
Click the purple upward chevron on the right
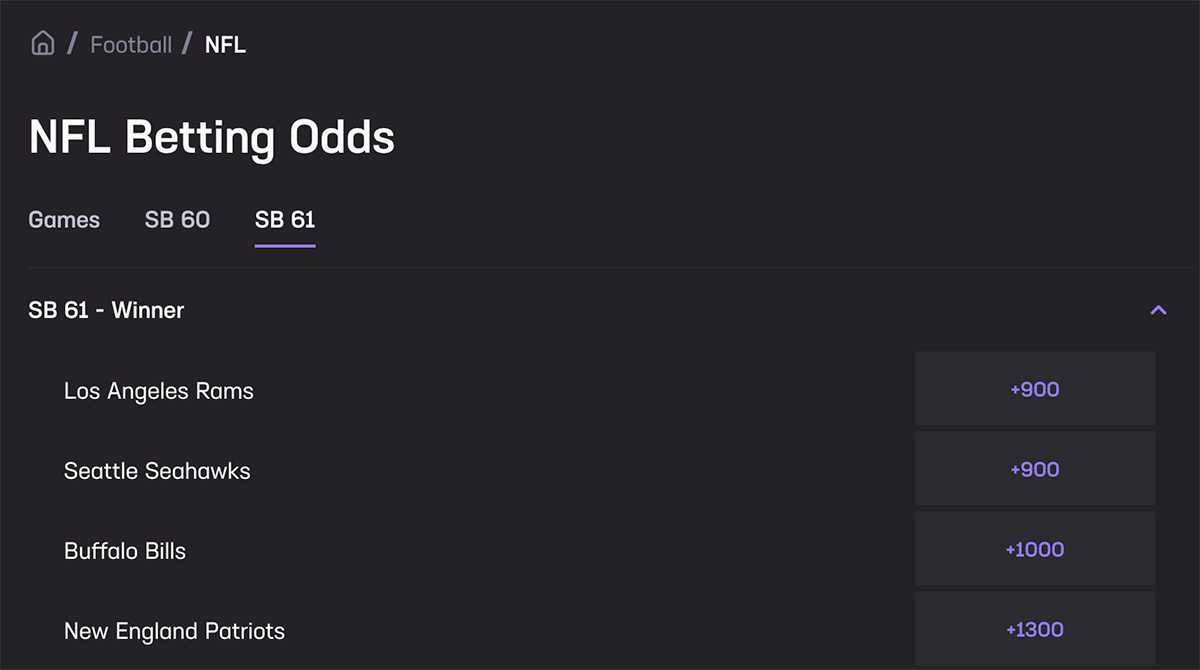click(x=1158, y=310)
